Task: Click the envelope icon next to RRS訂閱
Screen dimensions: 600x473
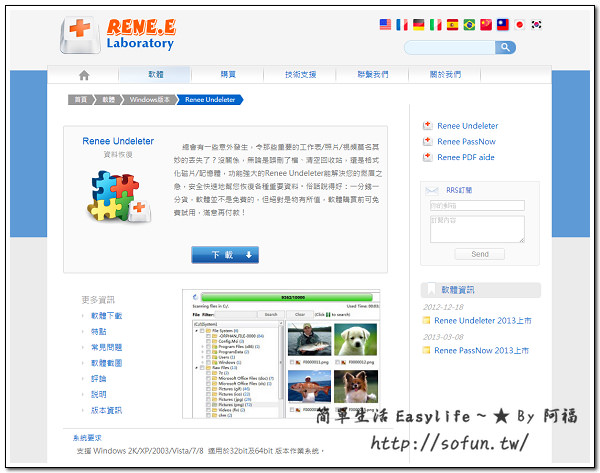Action: tap(432, 190)
